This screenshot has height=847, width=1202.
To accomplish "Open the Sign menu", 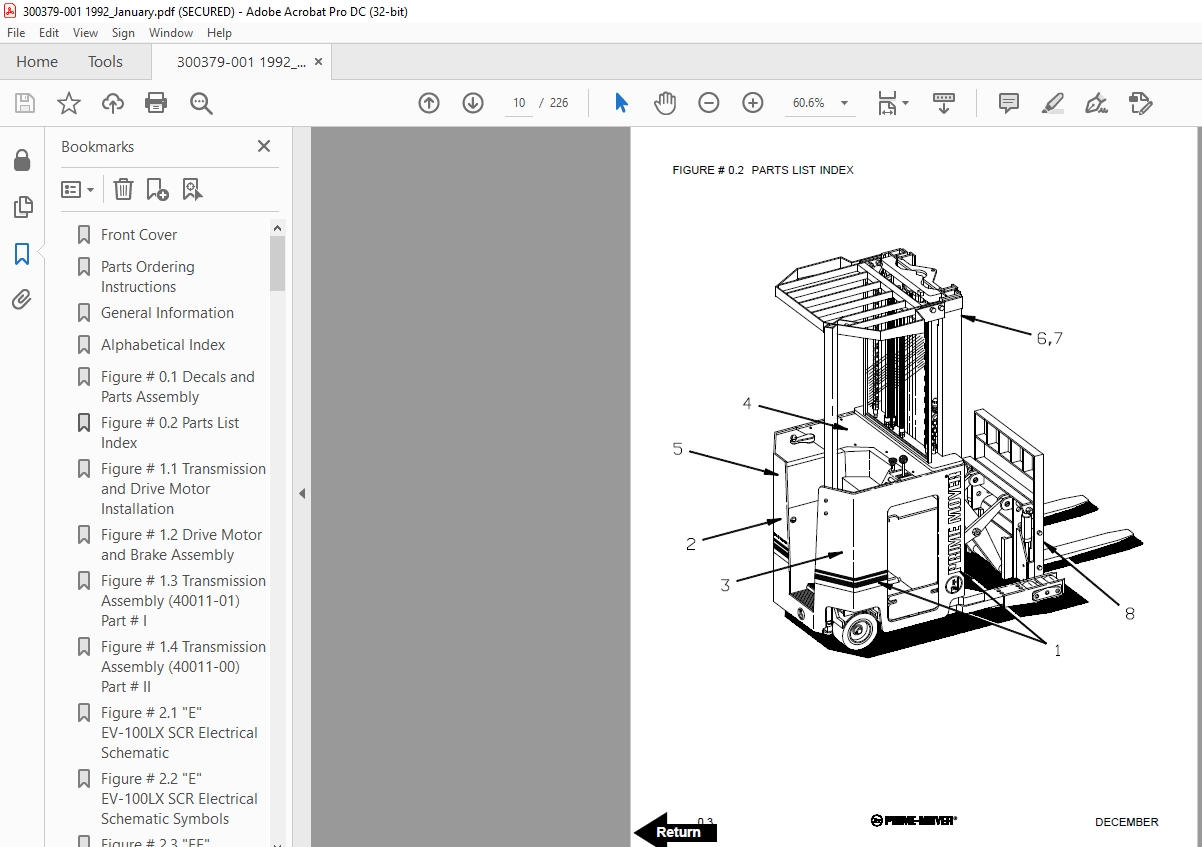I will pos(123,33).
